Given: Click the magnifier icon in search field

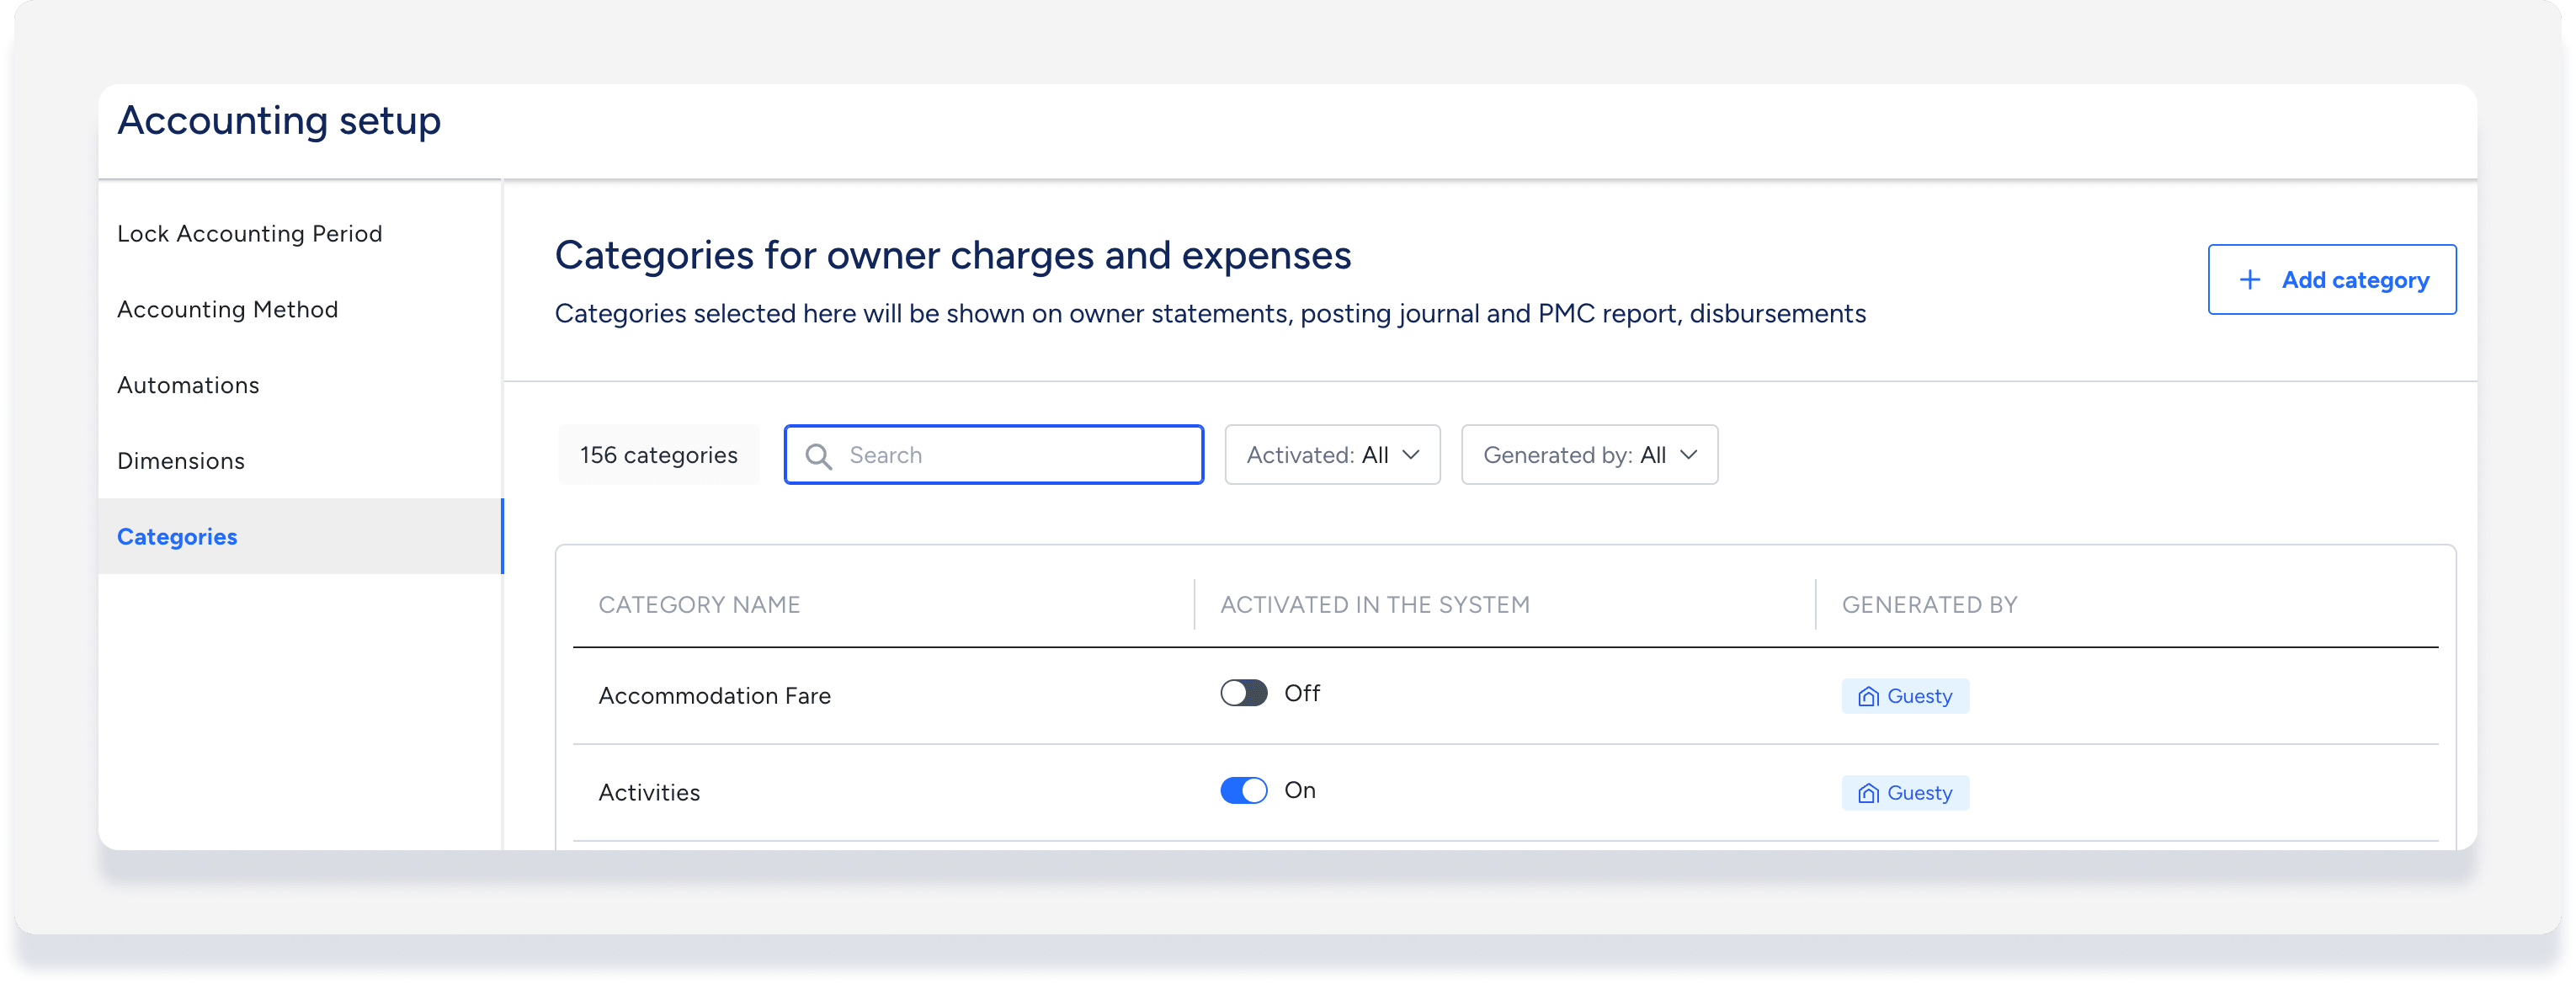Looking at the screenshot, I should tap(818, 456).
